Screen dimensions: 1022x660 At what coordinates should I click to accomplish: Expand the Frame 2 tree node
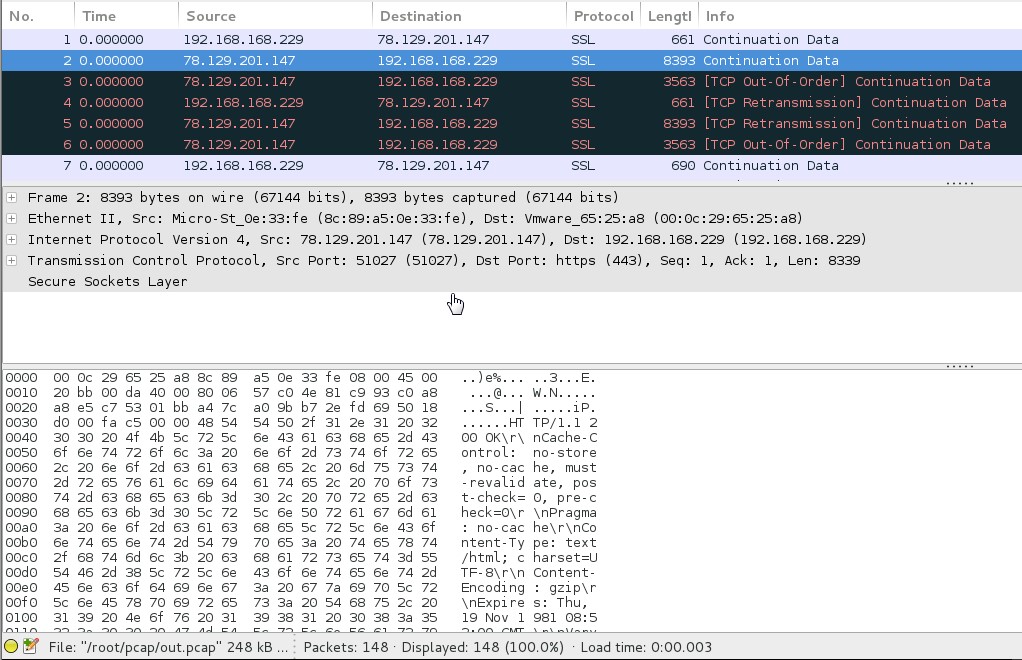(12, 197)
